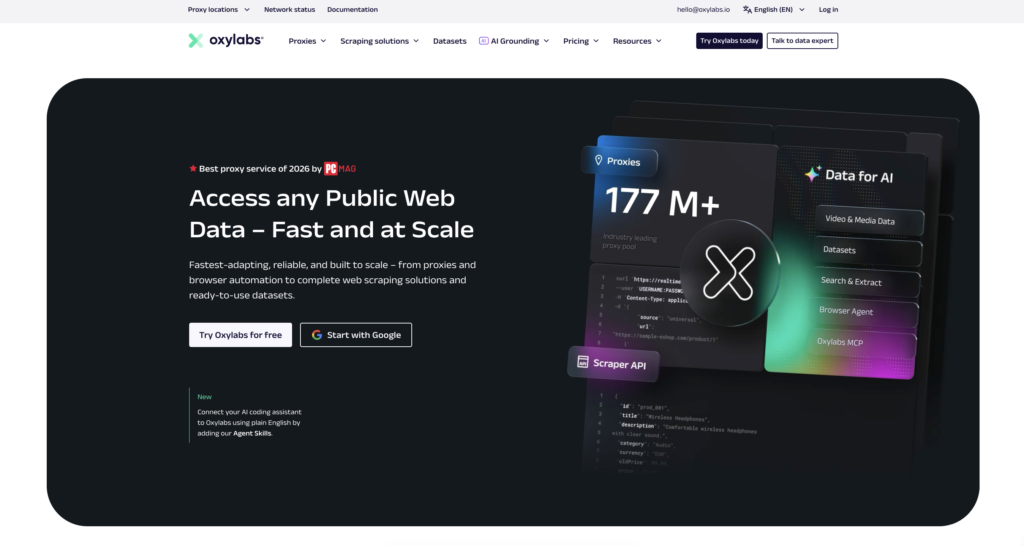The image size is (1024, 546).
Task: Select Video & Media Data card
Action: (869, 220)
